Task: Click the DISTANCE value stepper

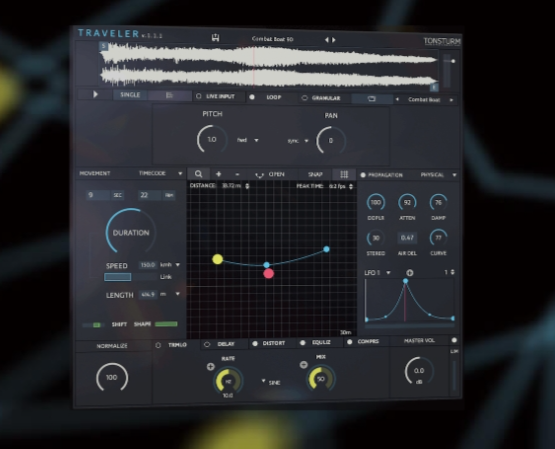Action: pyautogui.click(x=247, y=186)
